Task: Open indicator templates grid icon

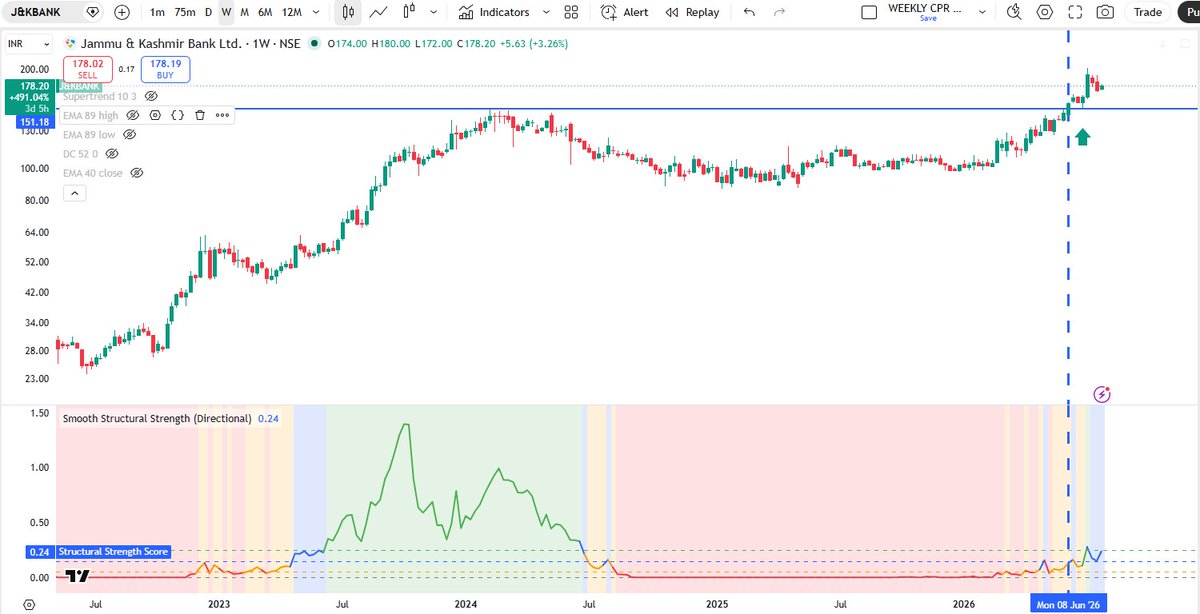Action: [571, 12]
